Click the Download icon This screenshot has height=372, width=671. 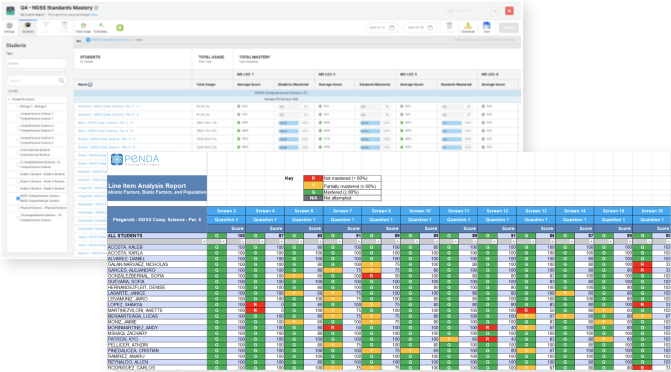pos(468,27)
